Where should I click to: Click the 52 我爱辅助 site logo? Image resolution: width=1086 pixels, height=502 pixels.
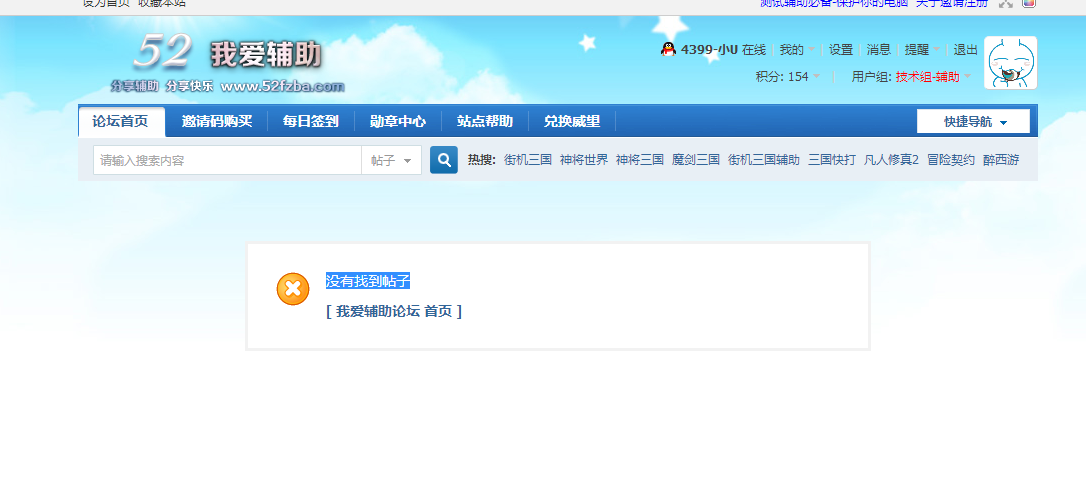click(228, 62)
